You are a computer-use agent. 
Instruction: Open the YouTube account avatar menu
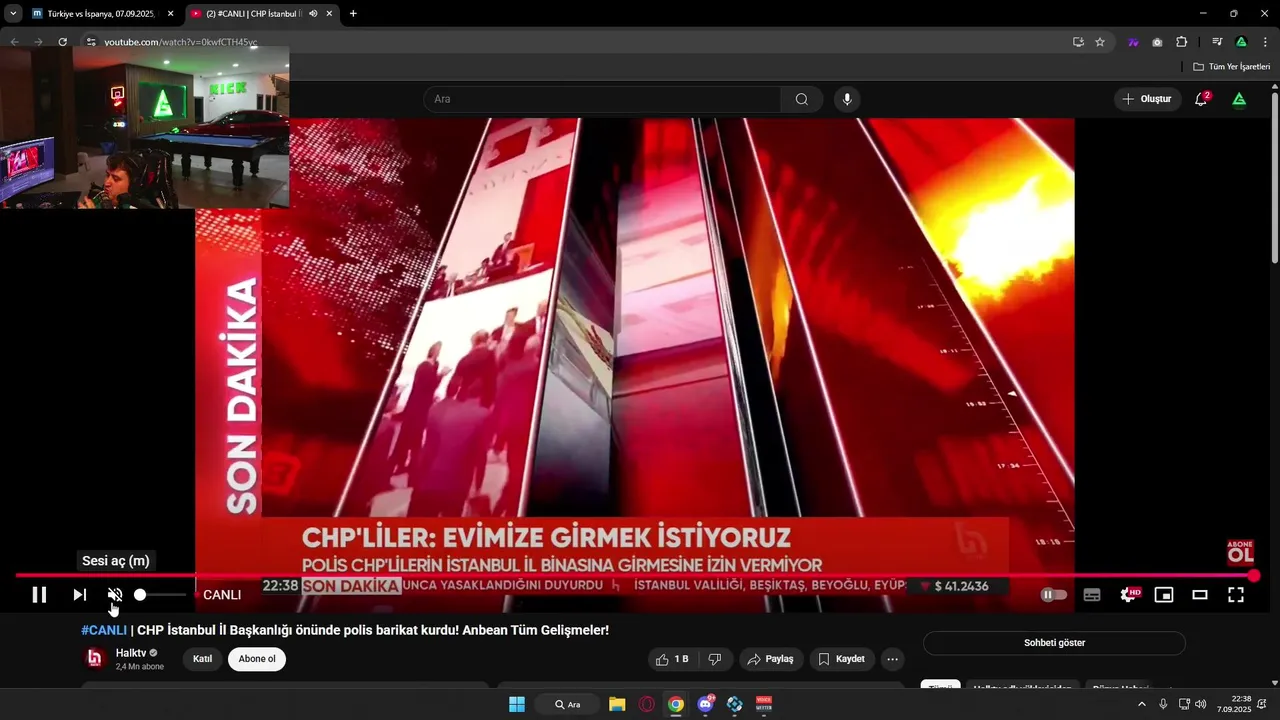click(x=1239, y=99)
